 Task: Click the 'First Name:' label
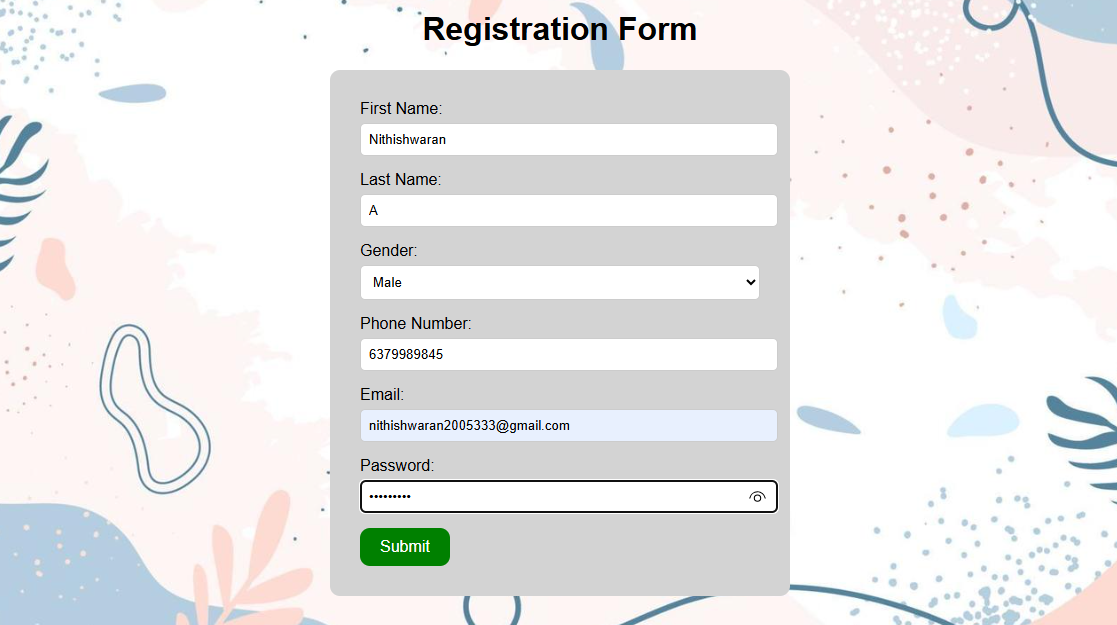[401, 108]
